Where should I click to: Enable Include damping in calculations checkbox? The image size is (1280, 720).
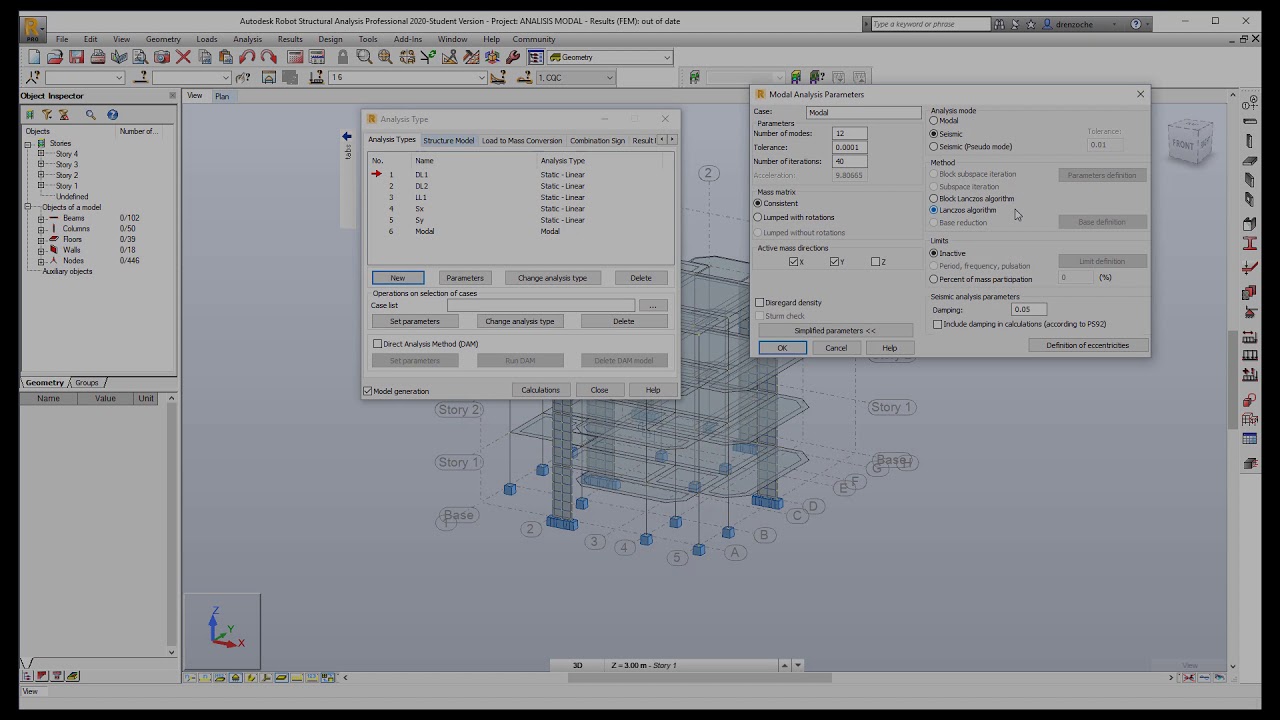pyautogui.click(x=937, y=324)
